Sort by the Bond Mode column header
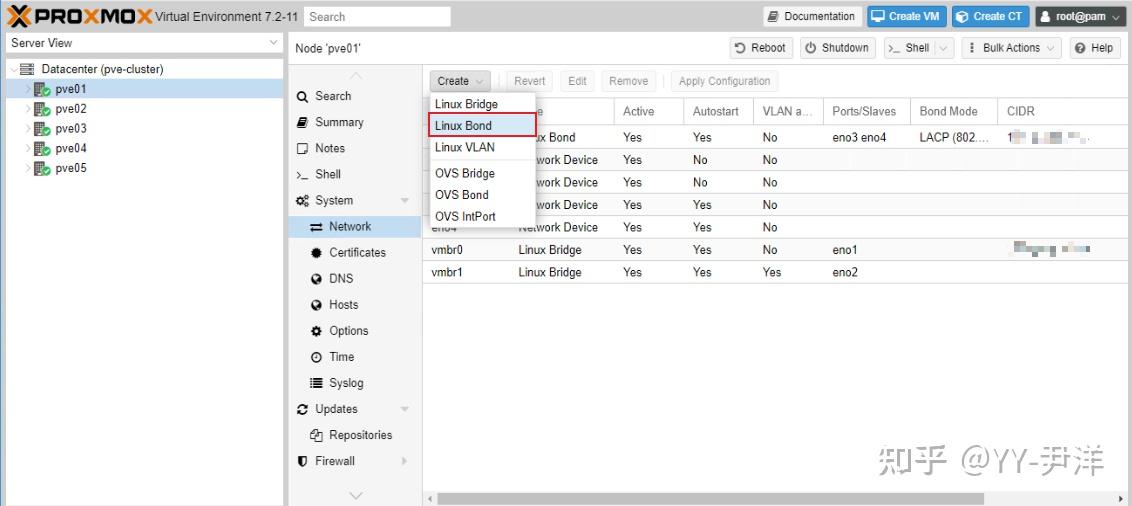Screen dimensions: 1132x506 click(954, 111)
